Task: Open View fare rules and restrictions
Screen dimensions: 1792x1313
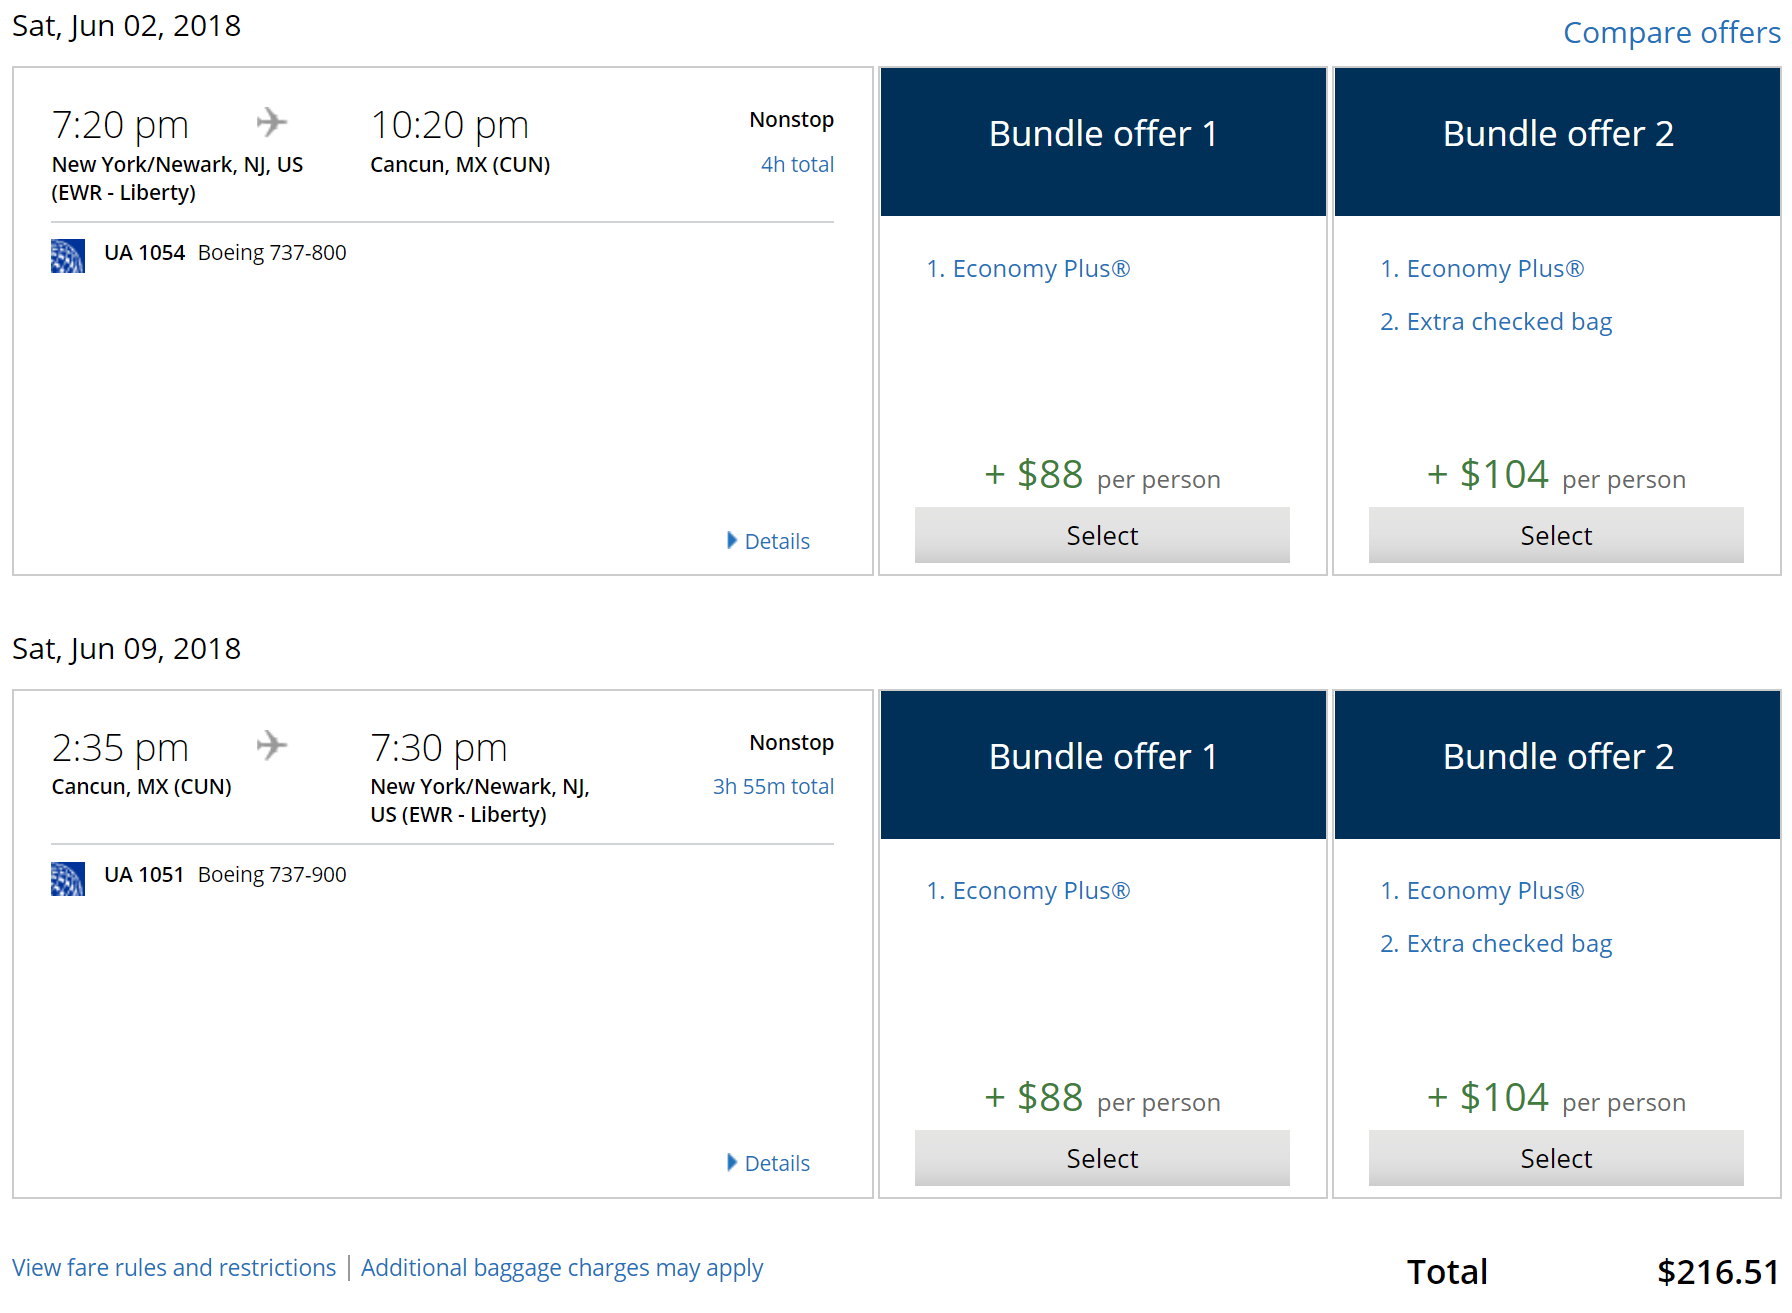Action: [x=174, y=1267]
